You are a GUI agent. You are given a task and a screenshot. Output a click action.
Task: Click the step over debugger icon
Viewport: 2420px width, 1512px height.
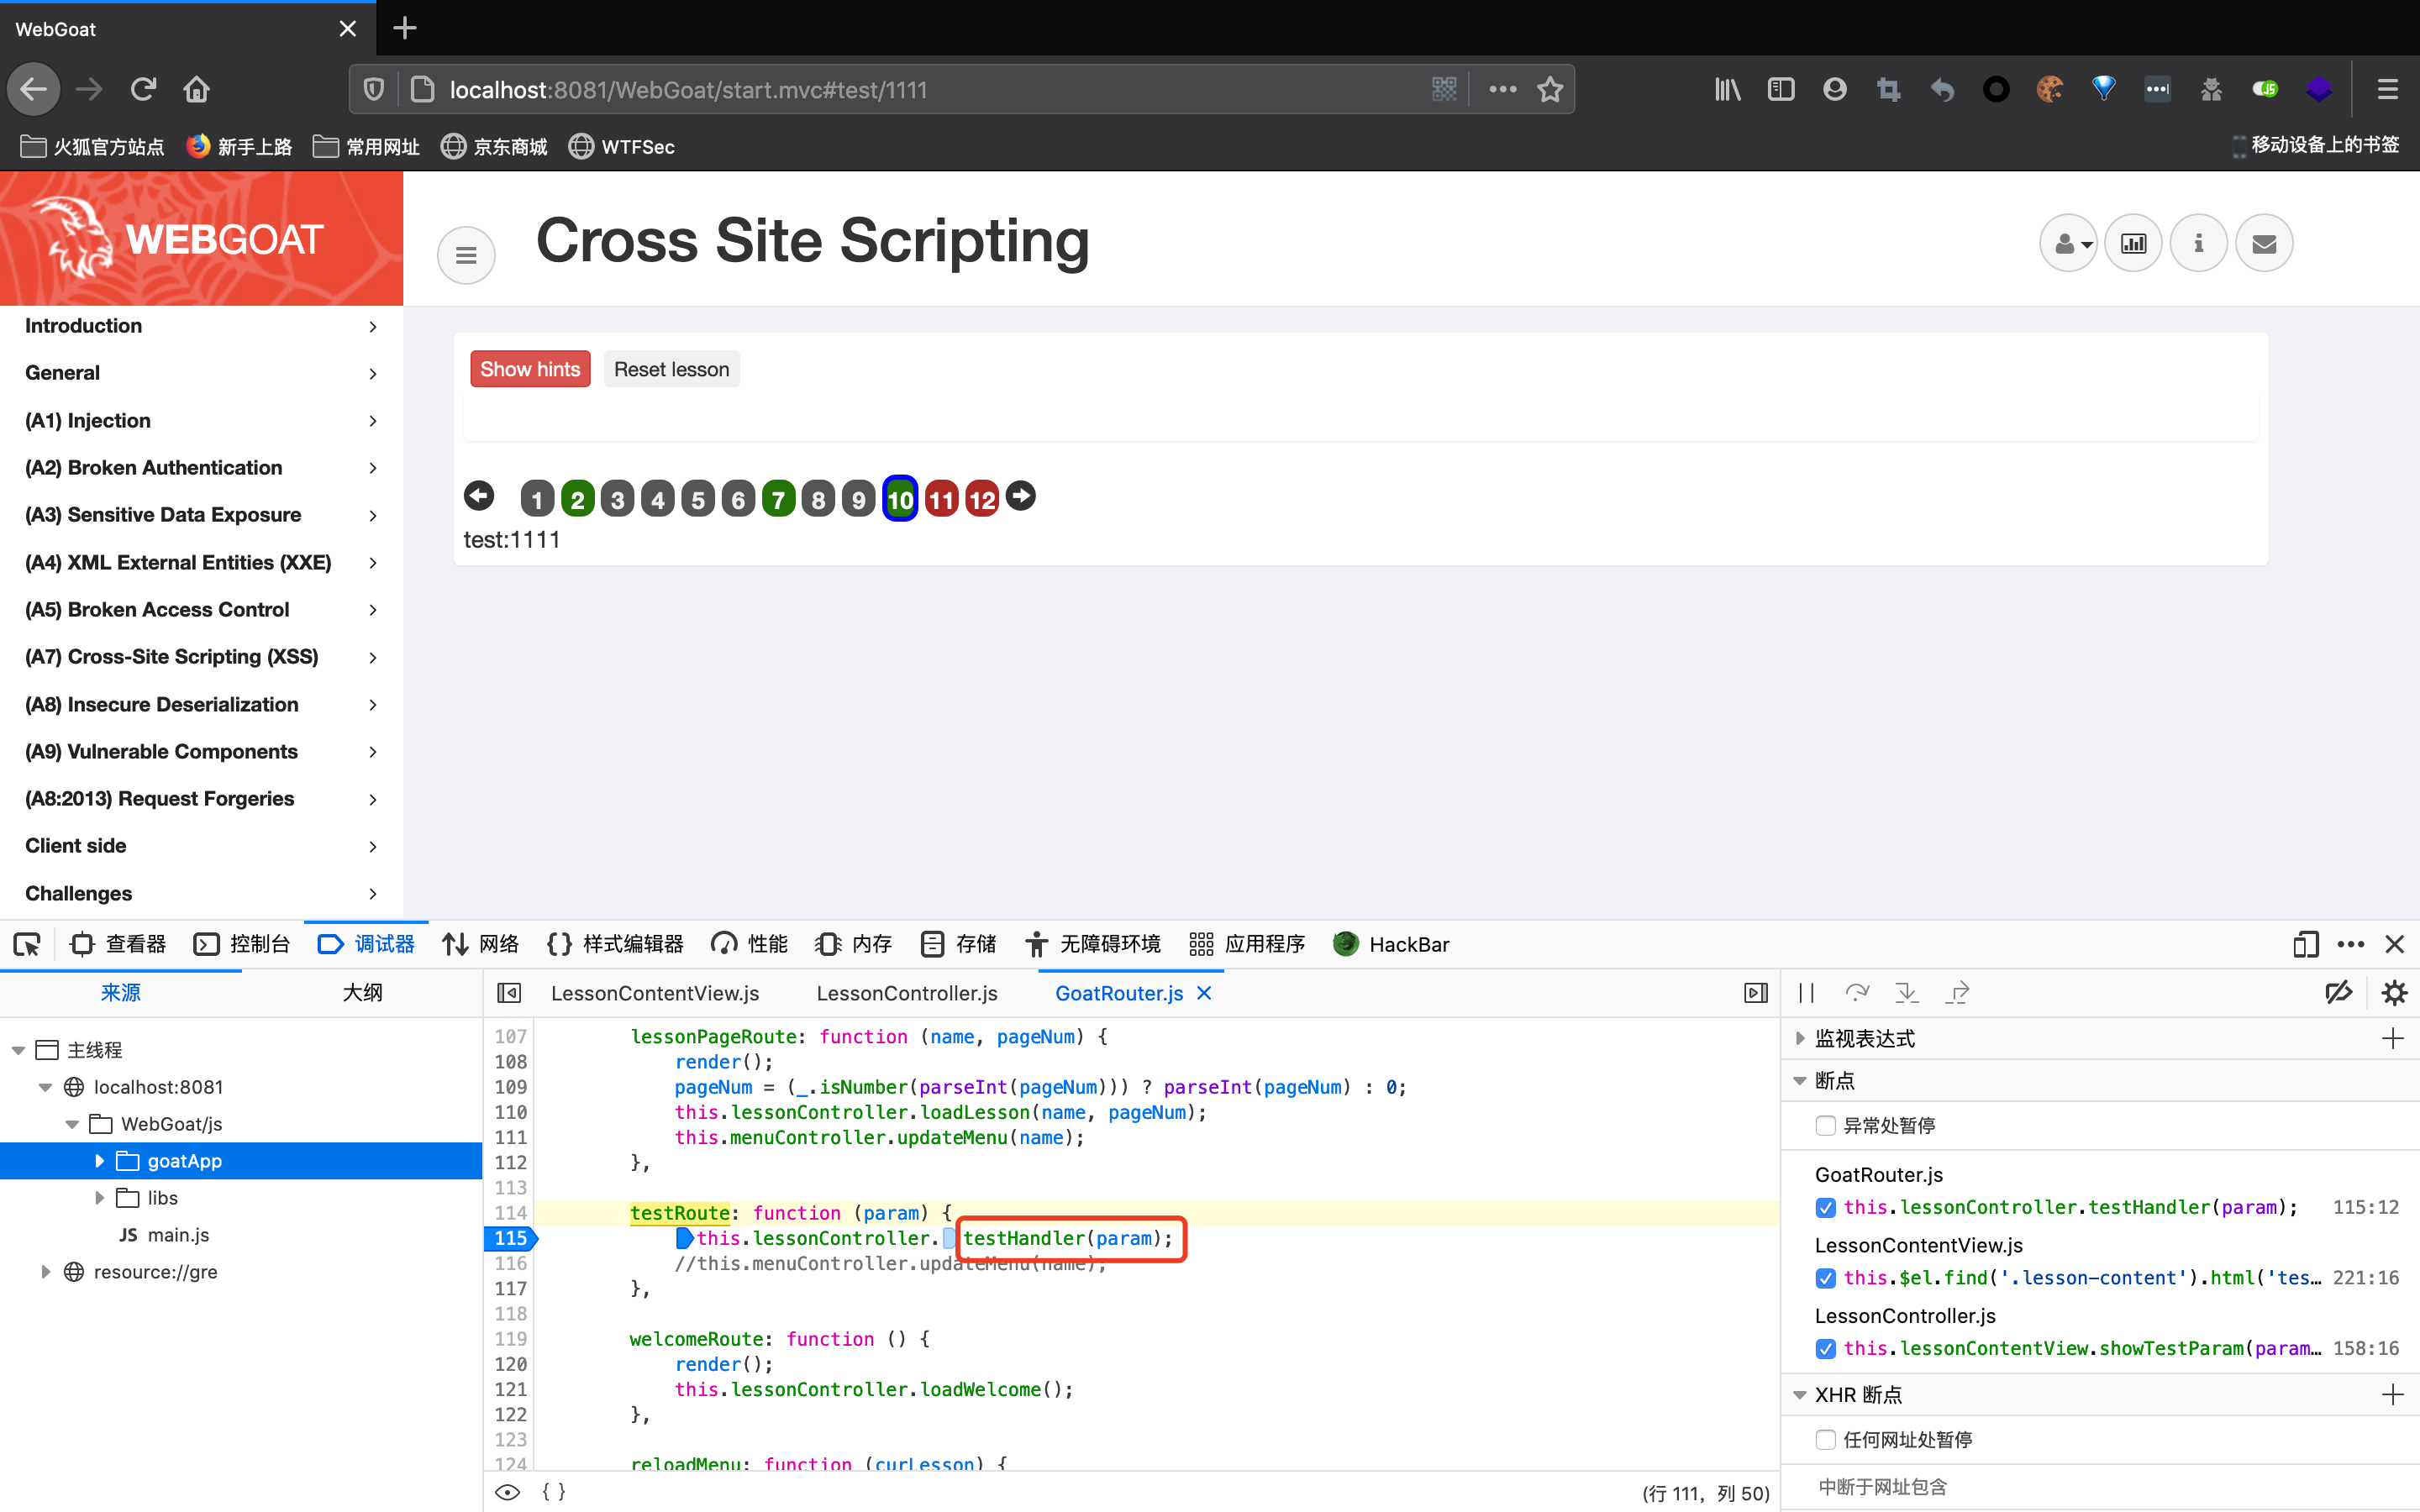click(1856, 993)
